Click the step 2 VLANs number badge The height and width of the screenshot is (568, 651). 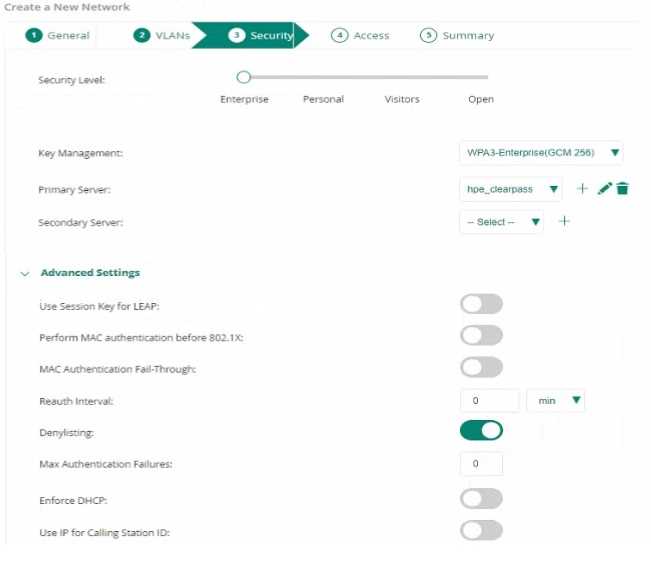pos(142,35)
